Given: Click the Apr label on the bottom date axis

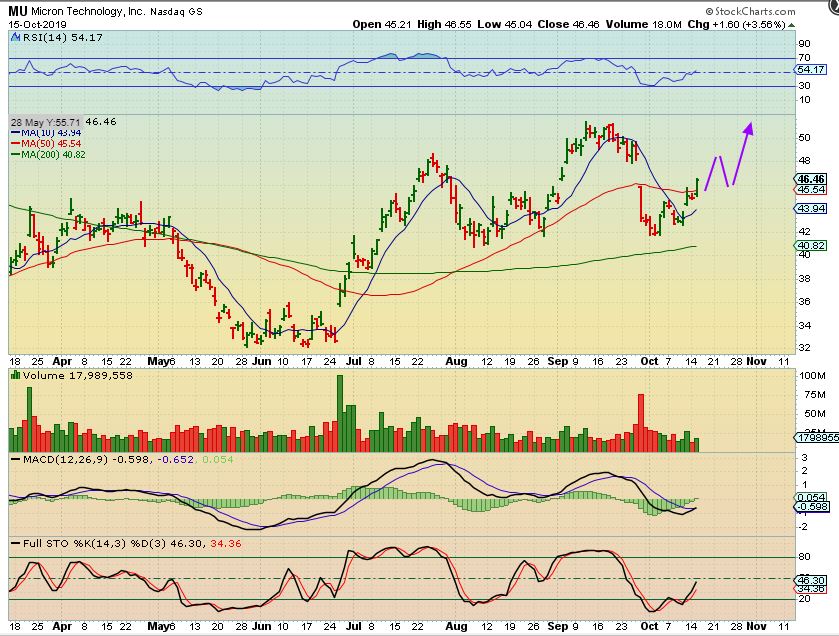Looking at the screenshot, I should coord(63,626).
